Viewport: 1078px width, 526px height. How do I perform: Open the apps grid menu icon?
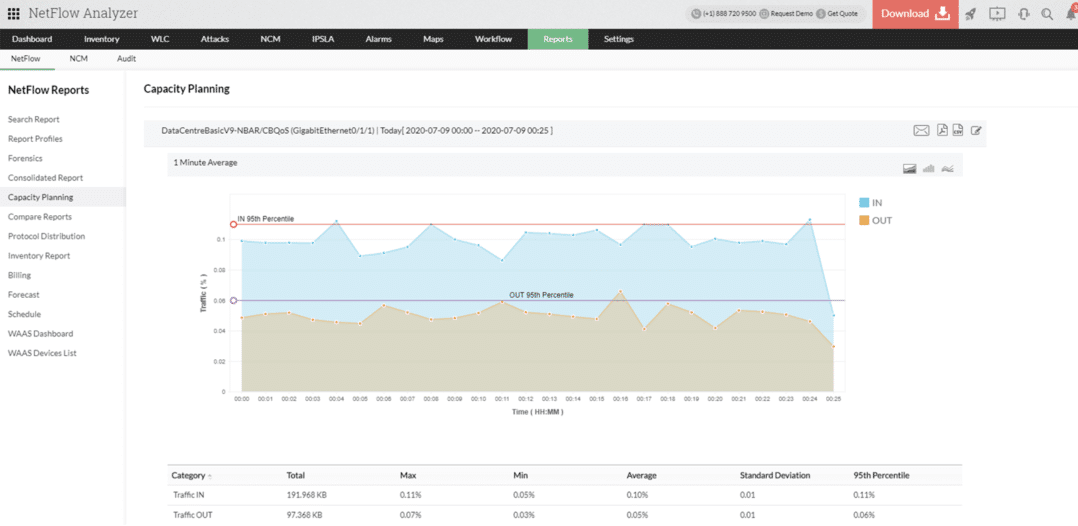pos(14,14)
